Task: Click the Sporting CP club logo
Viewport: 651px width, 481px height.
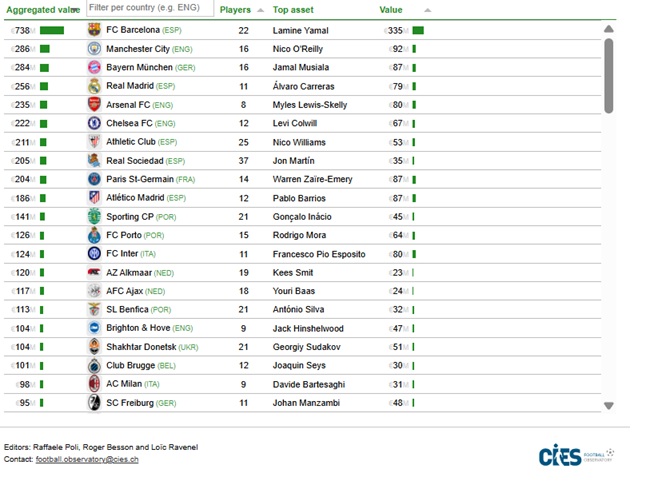Action: [x=94, y=216]
